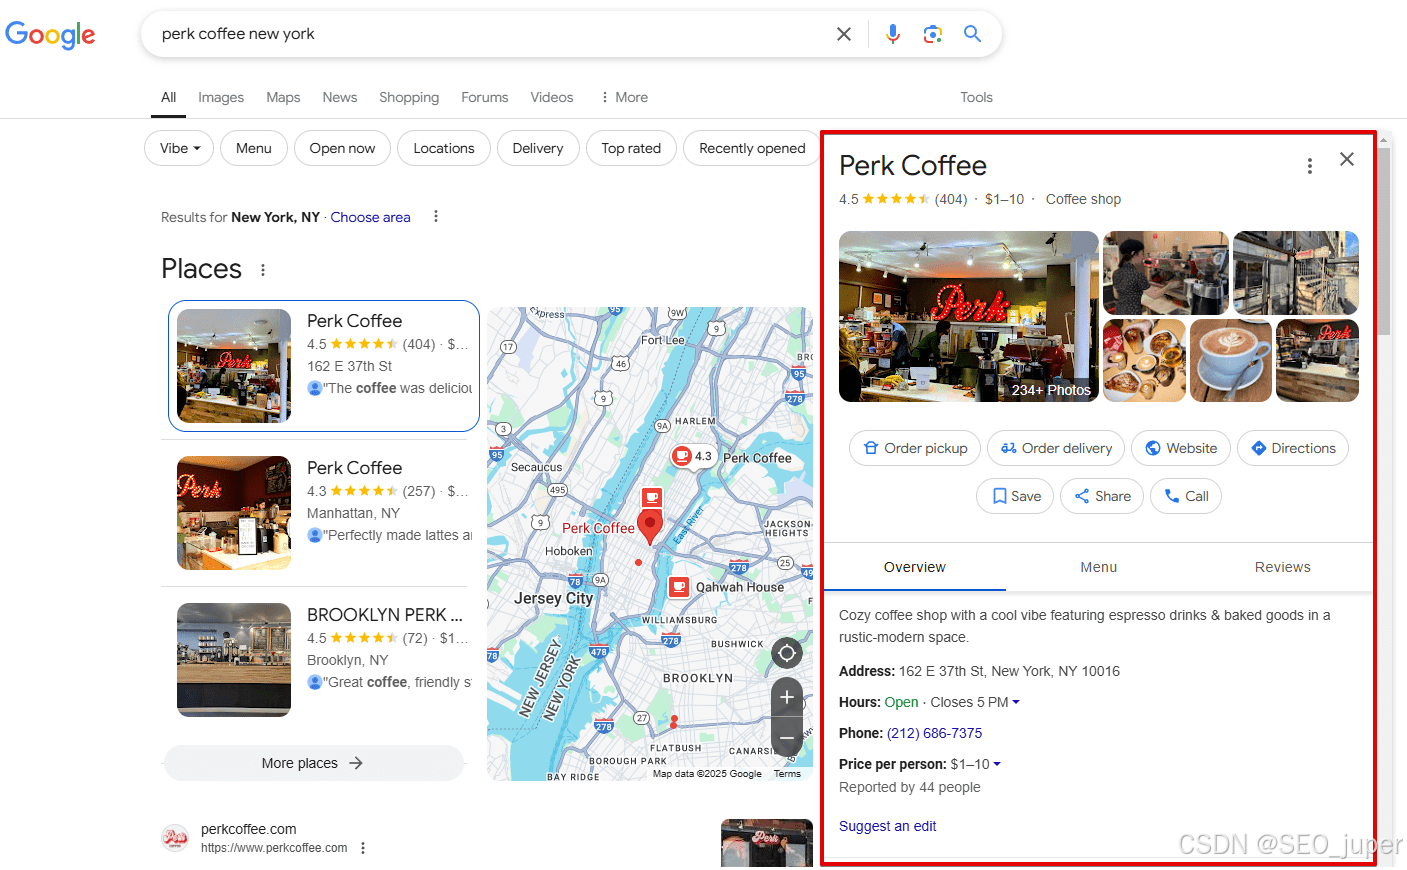
Task: Toggle the Delivery filter chip
Action: coord(538,148)
